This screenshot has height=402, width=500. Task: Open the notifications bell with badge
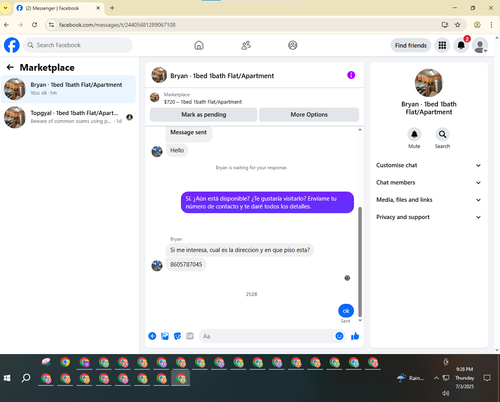pos(461,45)
